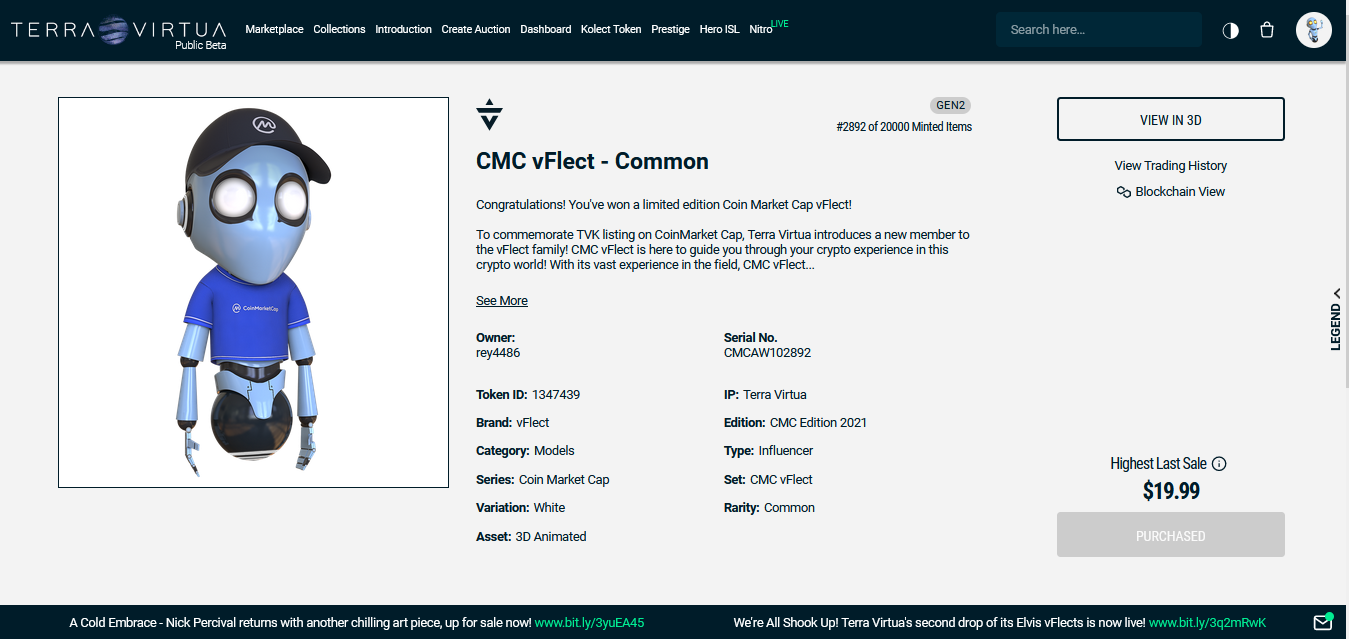Click owner name rey4486
This screenshot has width=1349, height=639.
point(498,353)
